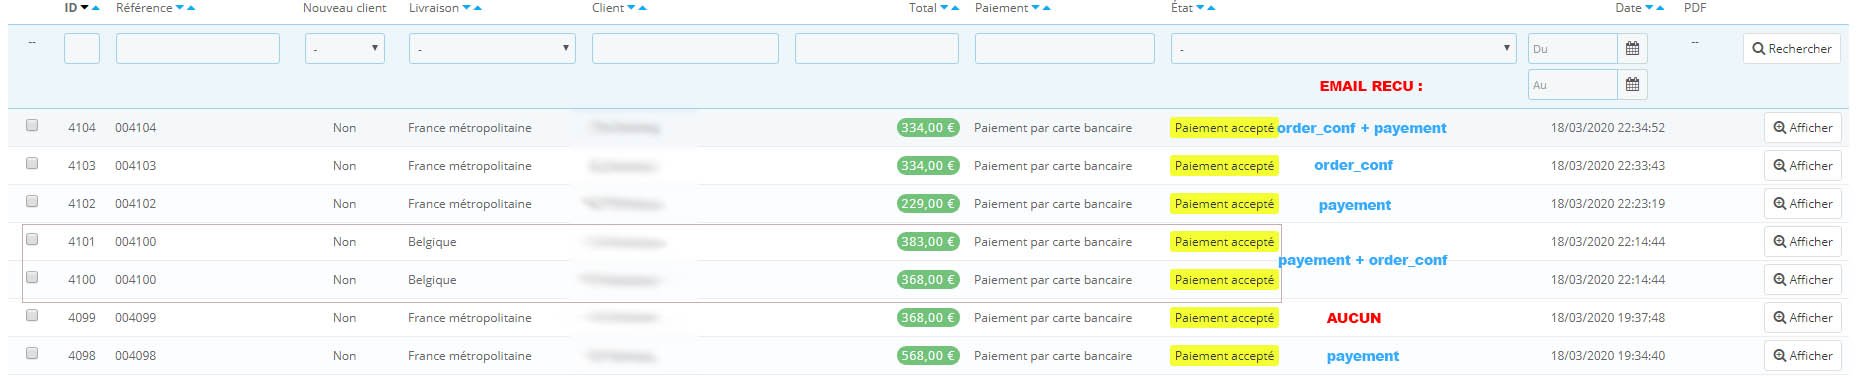Click the 229,00 € total badge
This screenshot has width=1862, height=376.
click(928, 204)
